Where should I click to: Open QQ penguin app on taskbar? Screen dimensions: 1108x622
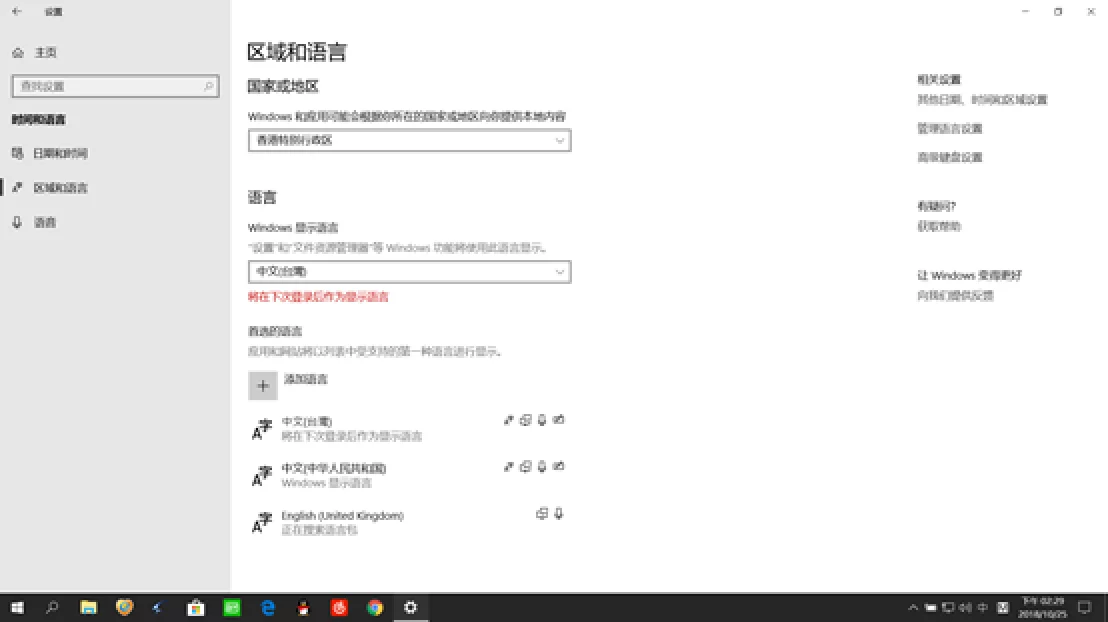(303, 607)
